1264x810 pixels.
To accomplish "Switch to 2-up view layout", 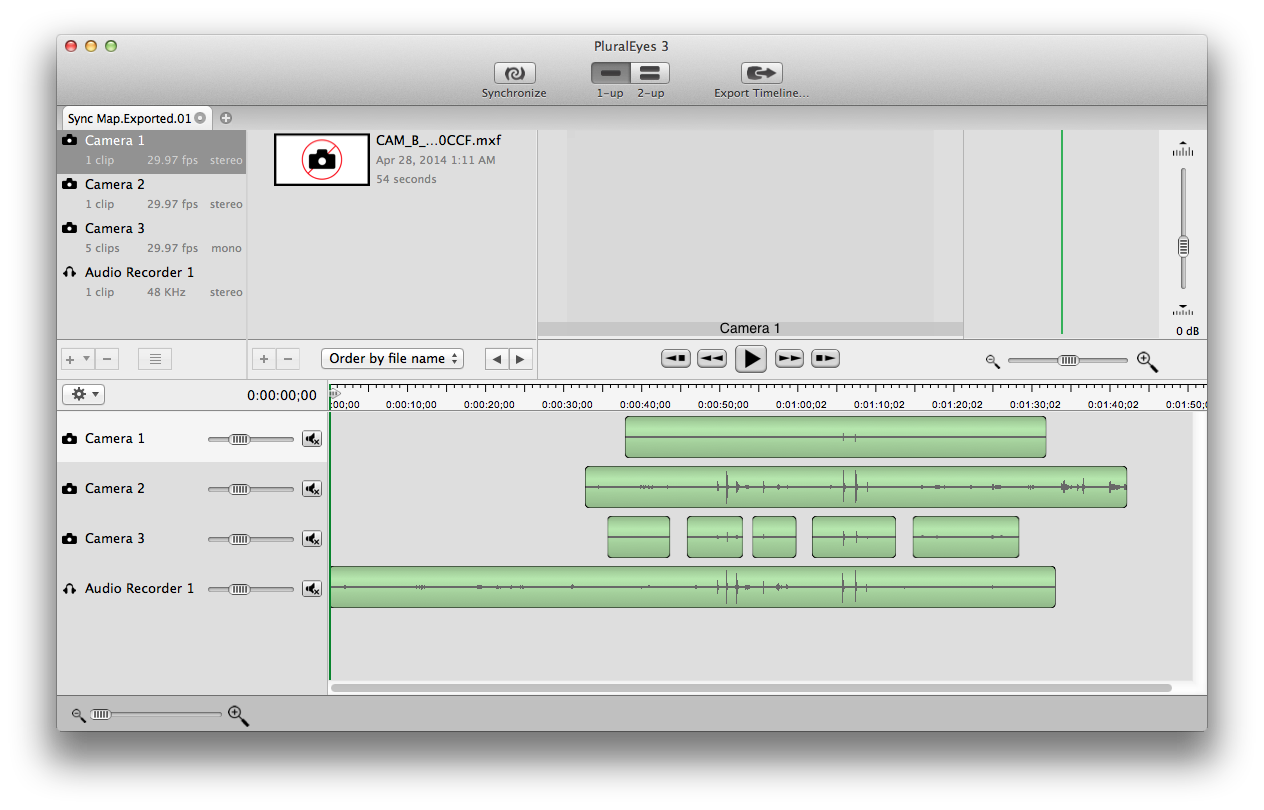I will [x=650, y=73].
